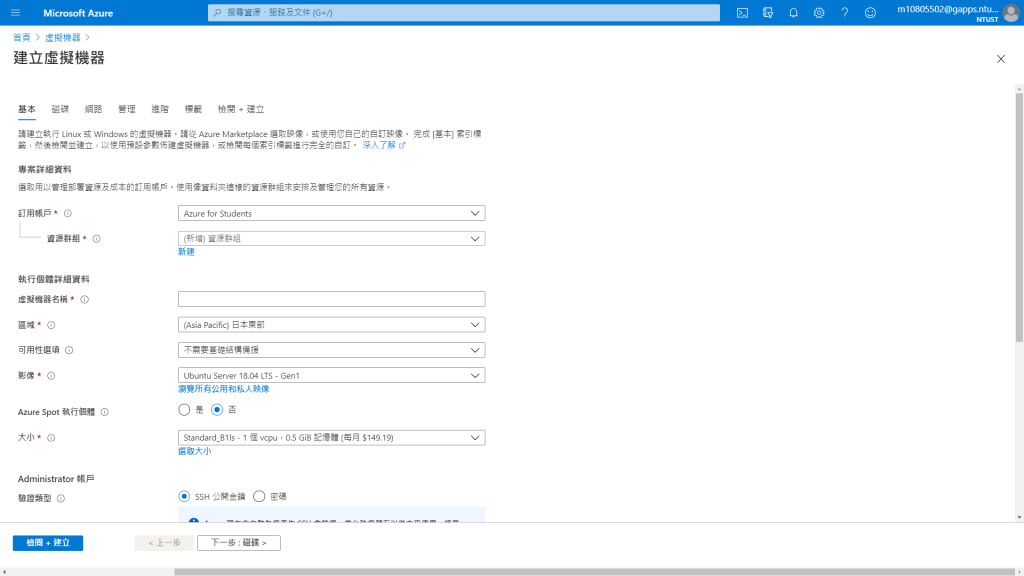
Task: Switch to the 磁碟 tab
Action: tap(60, 109)
